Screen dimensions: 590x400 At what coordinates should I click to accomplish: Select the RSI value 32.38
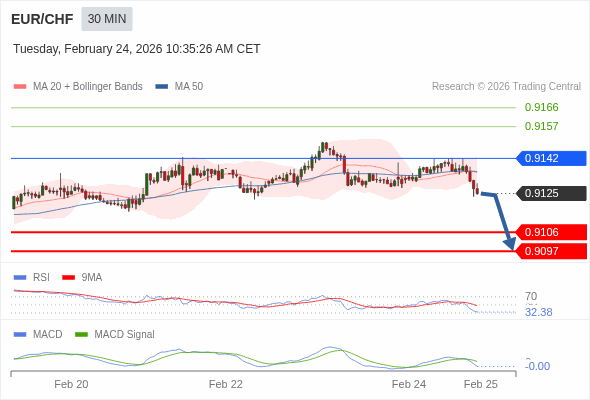(538, 312)
